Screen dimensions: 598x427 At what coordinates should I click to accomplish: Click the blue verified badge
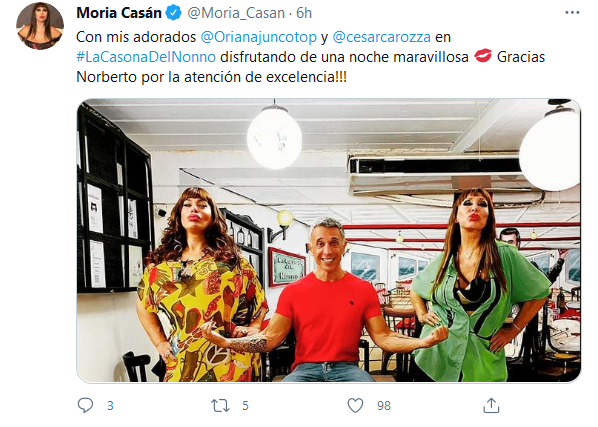click(x=174, y=13)
